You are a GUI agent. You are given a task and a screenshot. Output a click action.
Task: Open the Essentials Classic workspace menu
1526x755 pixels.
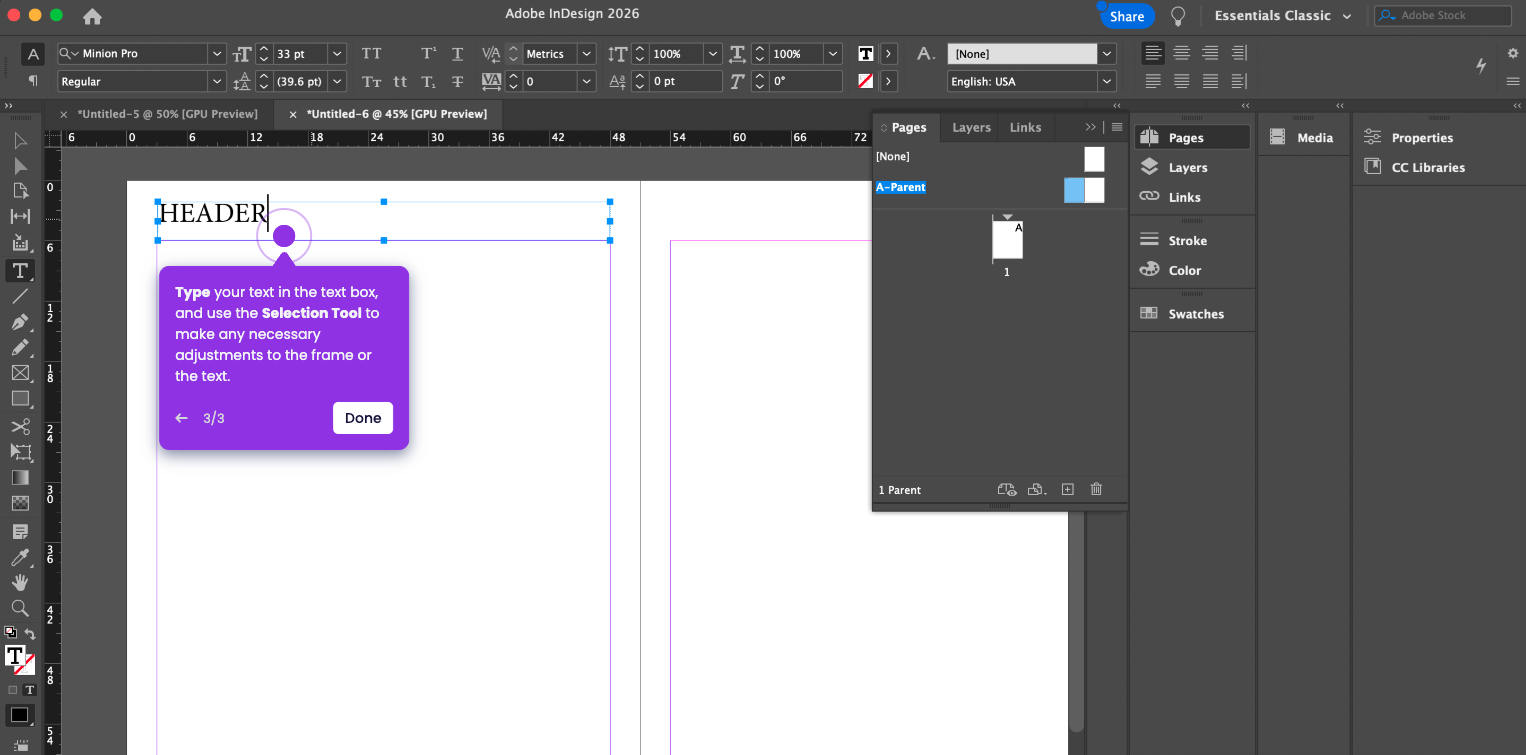tap(1282, 16)
